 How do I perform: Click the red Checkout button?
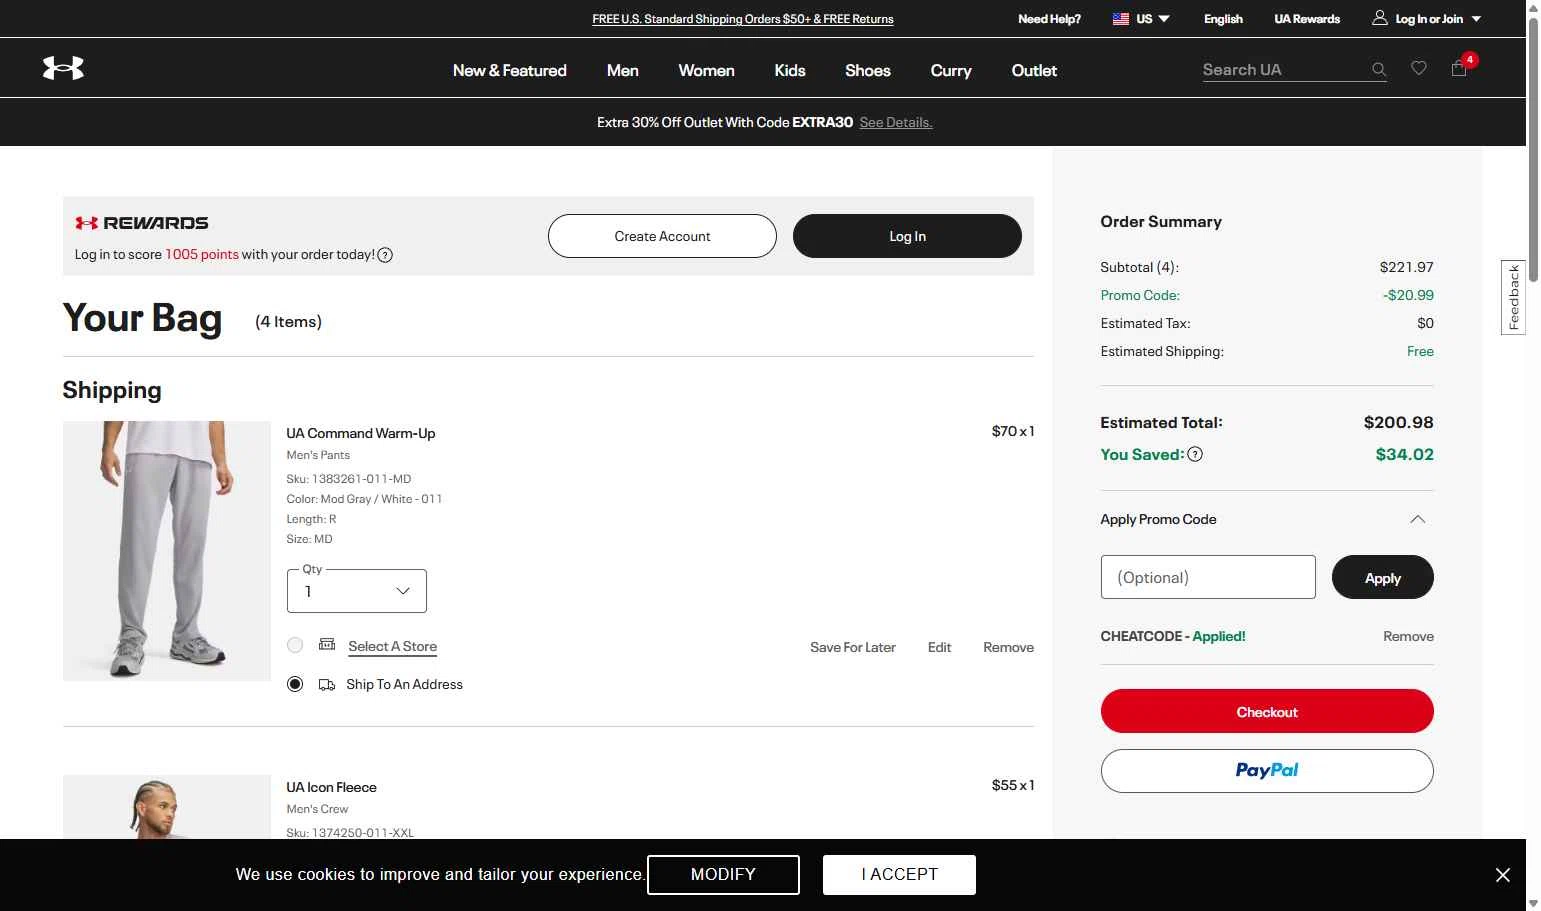click(1267, 711)
